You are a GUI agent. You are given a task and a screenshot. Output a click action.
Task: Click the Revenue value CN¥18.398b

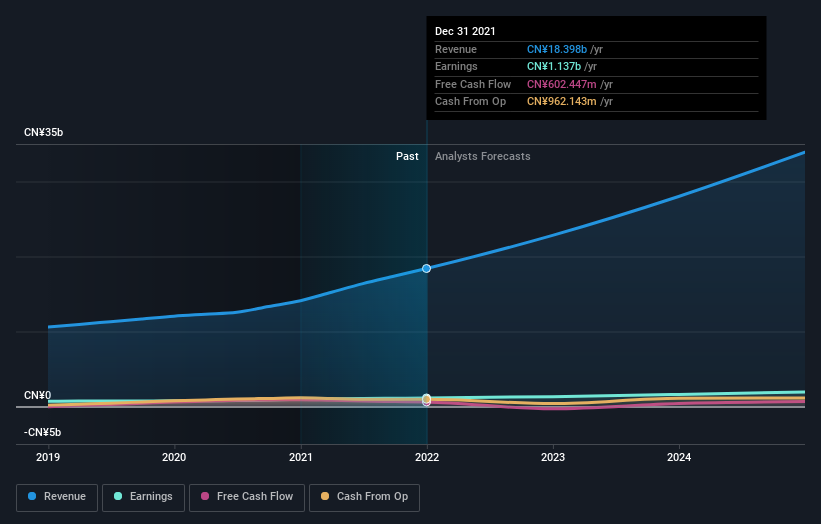coord(557,49)
